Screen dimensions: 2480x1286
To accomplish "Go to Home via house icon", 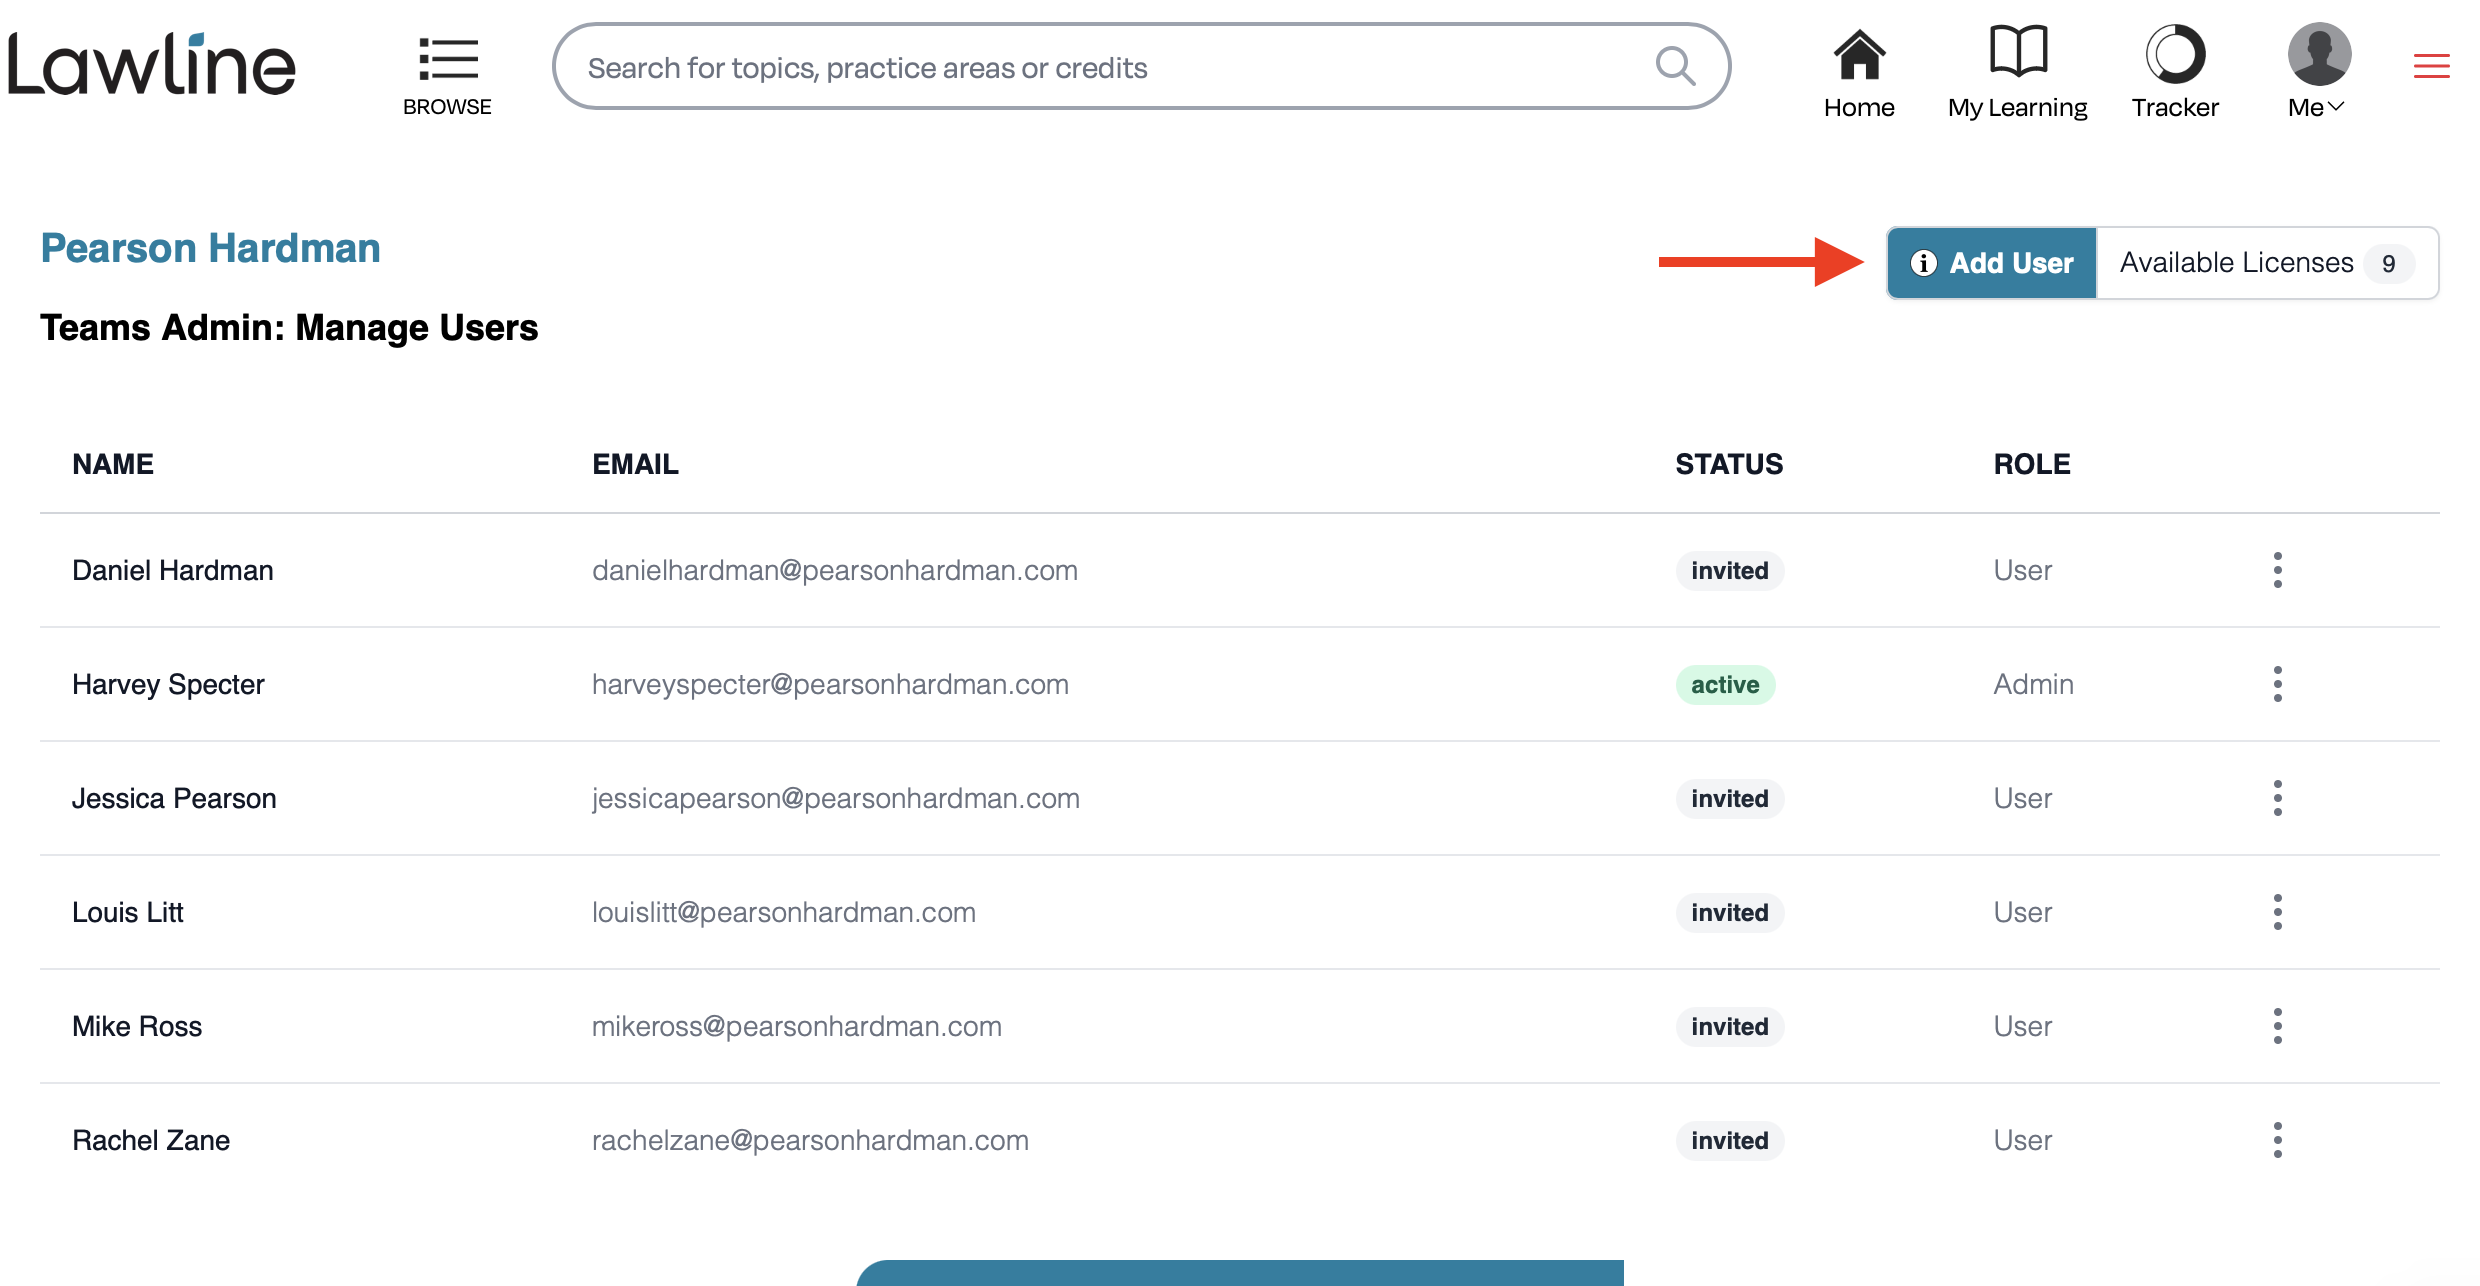I will (1859, 54).
